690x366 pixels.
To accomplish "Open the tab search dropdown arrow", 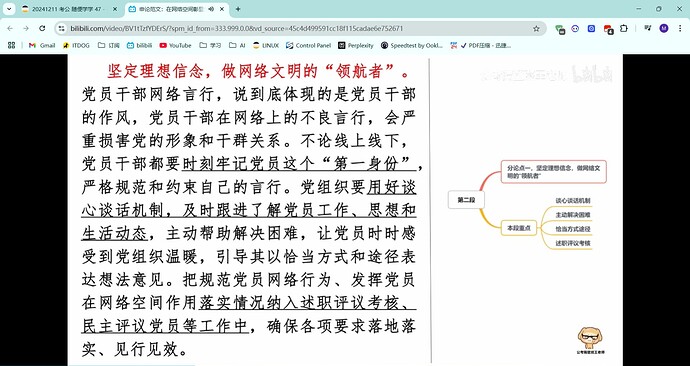I will pos(9,9).
